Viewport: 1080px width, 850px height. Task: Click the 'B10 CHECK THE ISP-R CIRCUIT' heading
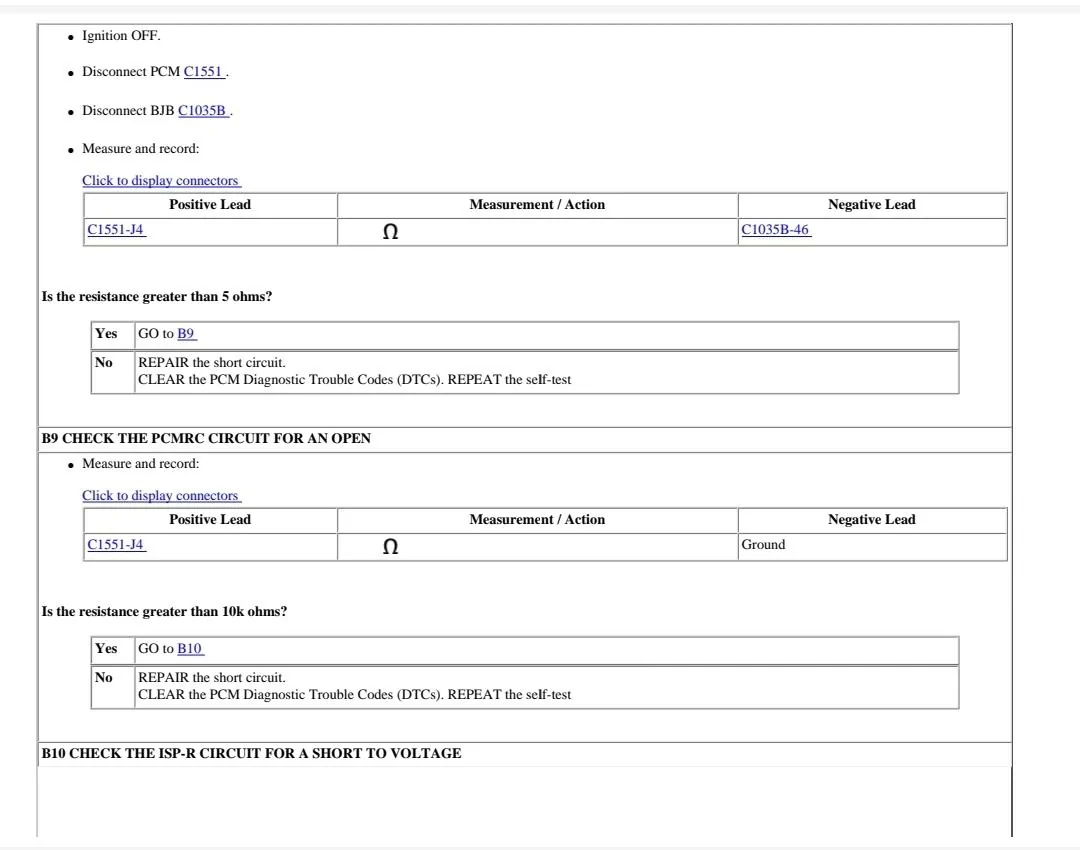[251, 753]
